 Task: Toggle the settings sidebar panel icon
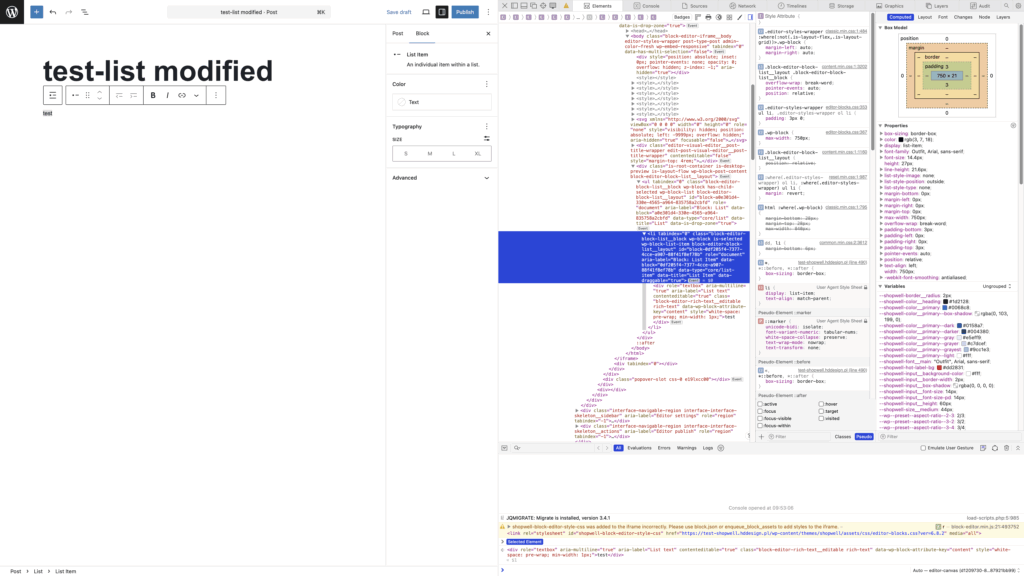tap(441, 12)
